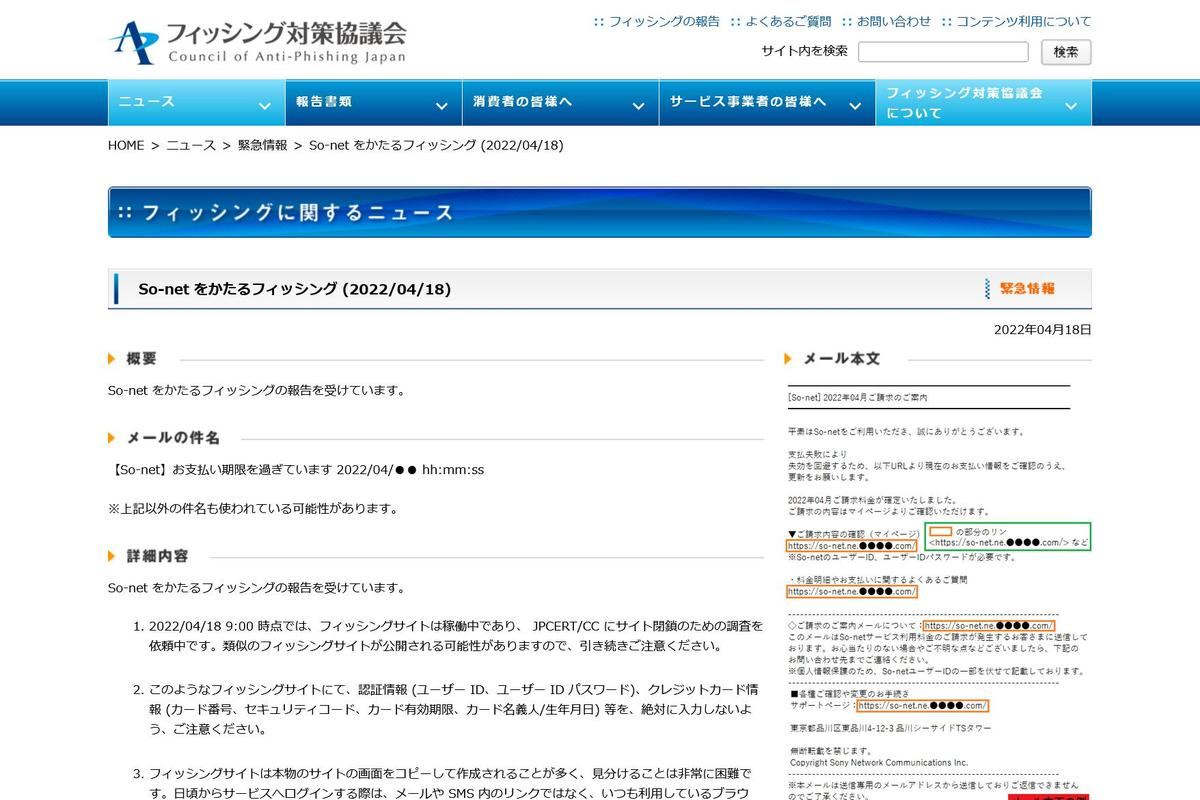
Task: Open the よくあるご質問 link
Action: 788,21
